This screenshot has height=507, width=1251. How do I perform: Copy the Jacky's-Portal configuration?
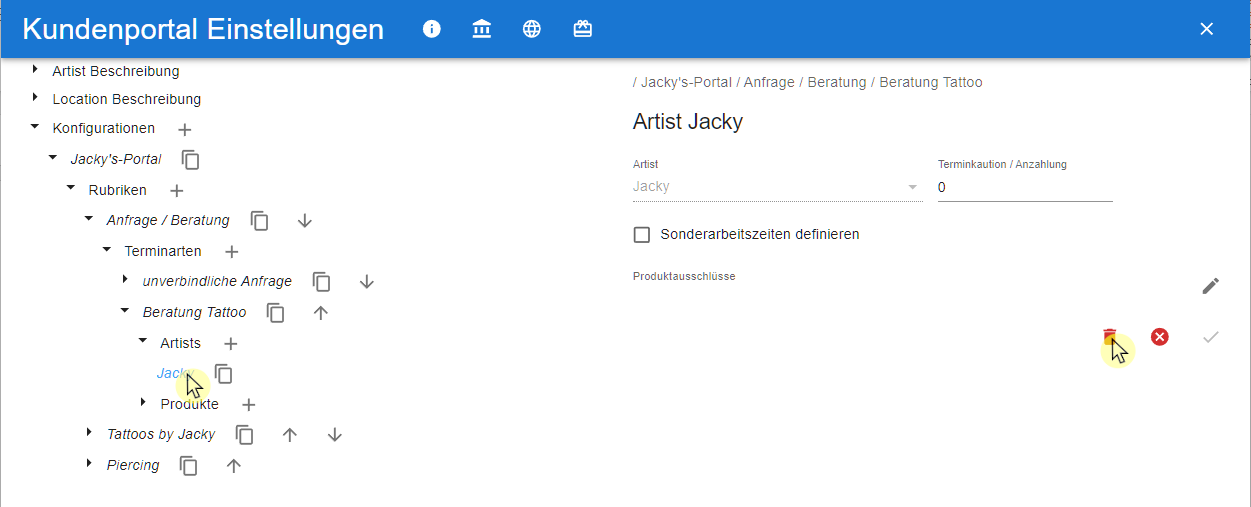[191, 159]
